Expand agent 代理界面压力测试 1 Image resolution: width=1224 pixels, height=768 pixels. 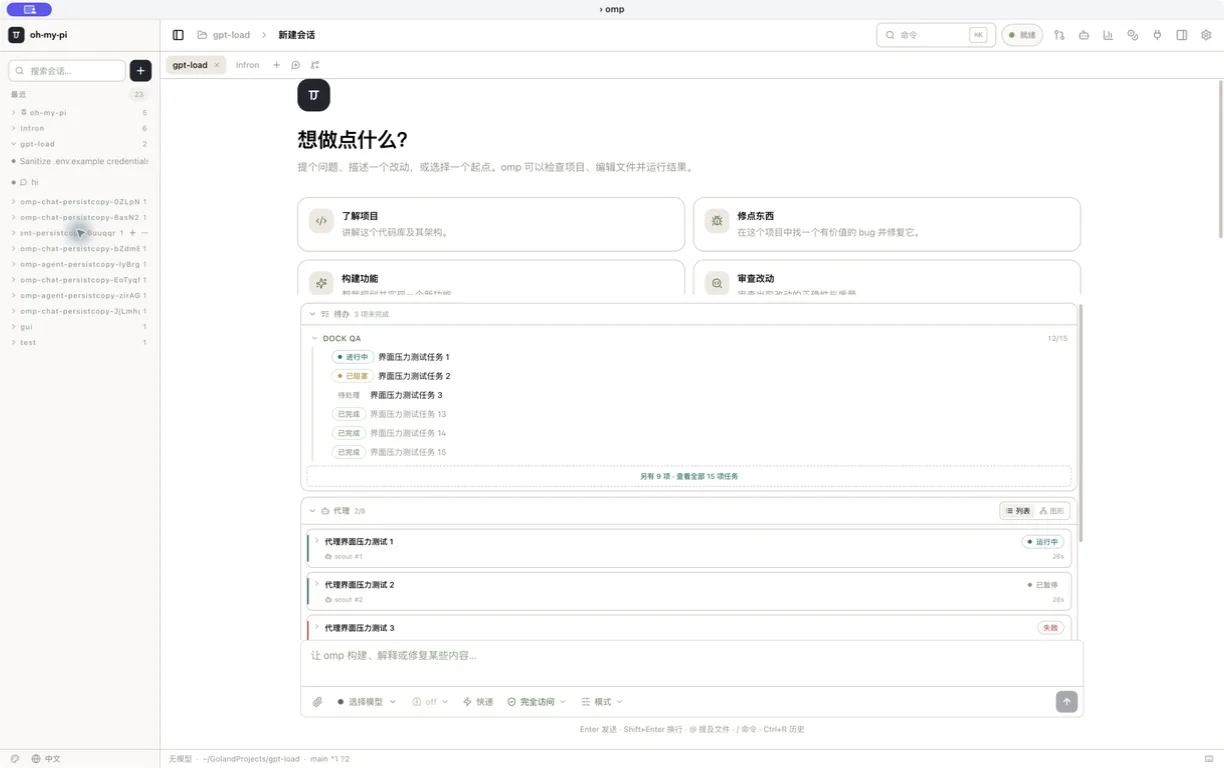[317, 541]
